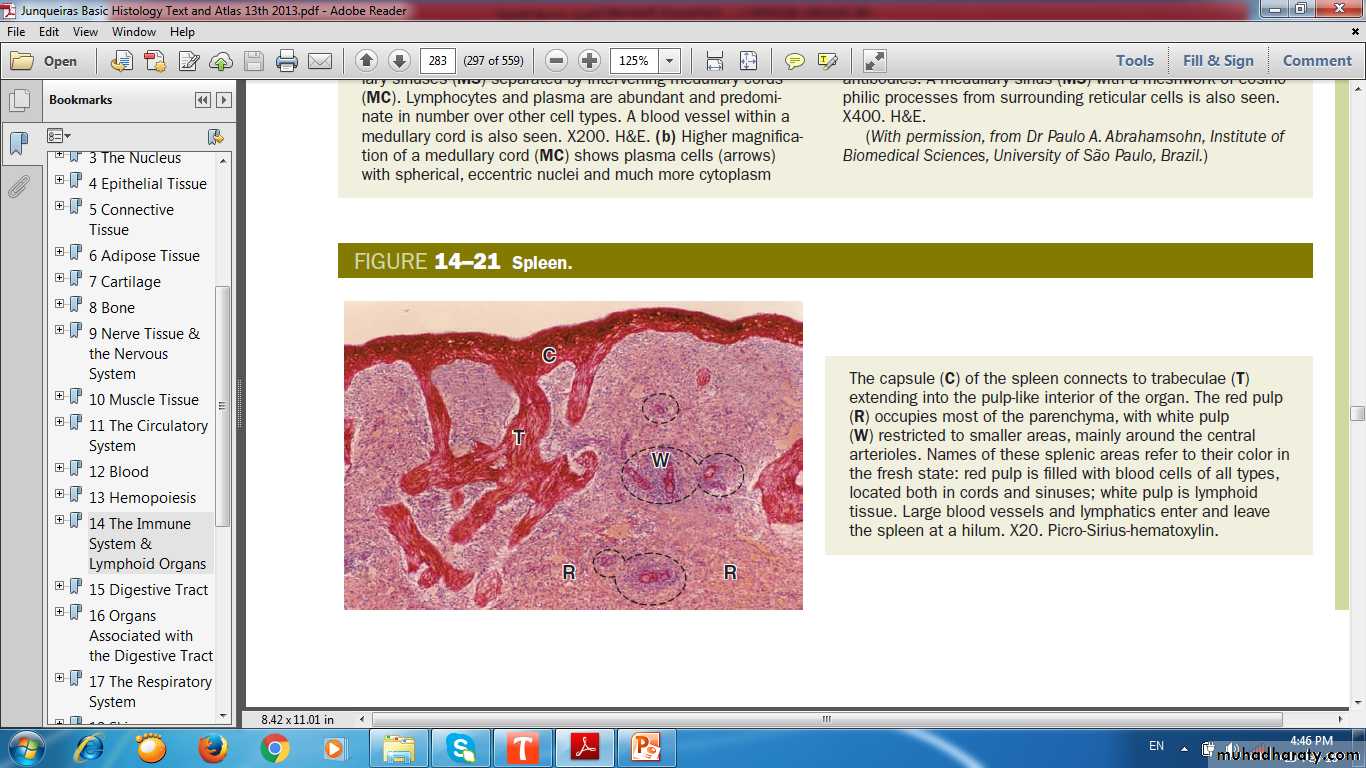Add a sticky note comment
This screenshot has width=1366, height=768.
coord(795,61)
